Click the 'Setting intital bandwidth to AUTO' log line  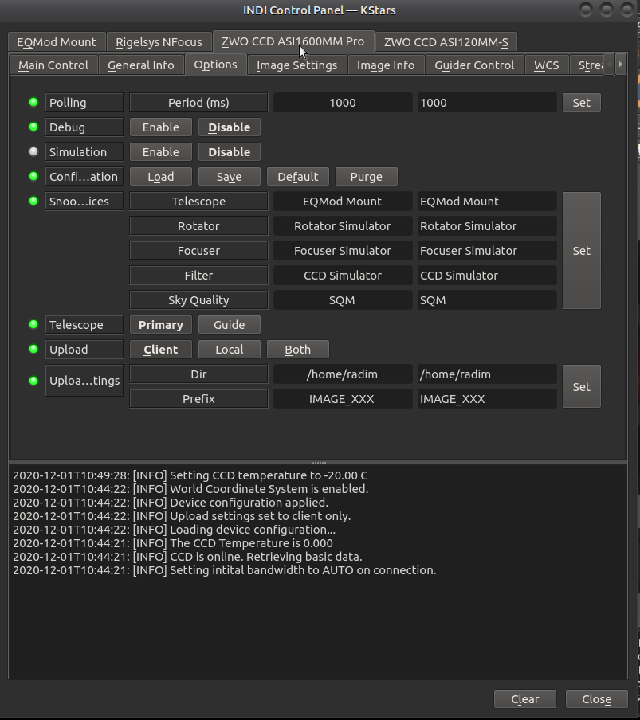(225, 570)
